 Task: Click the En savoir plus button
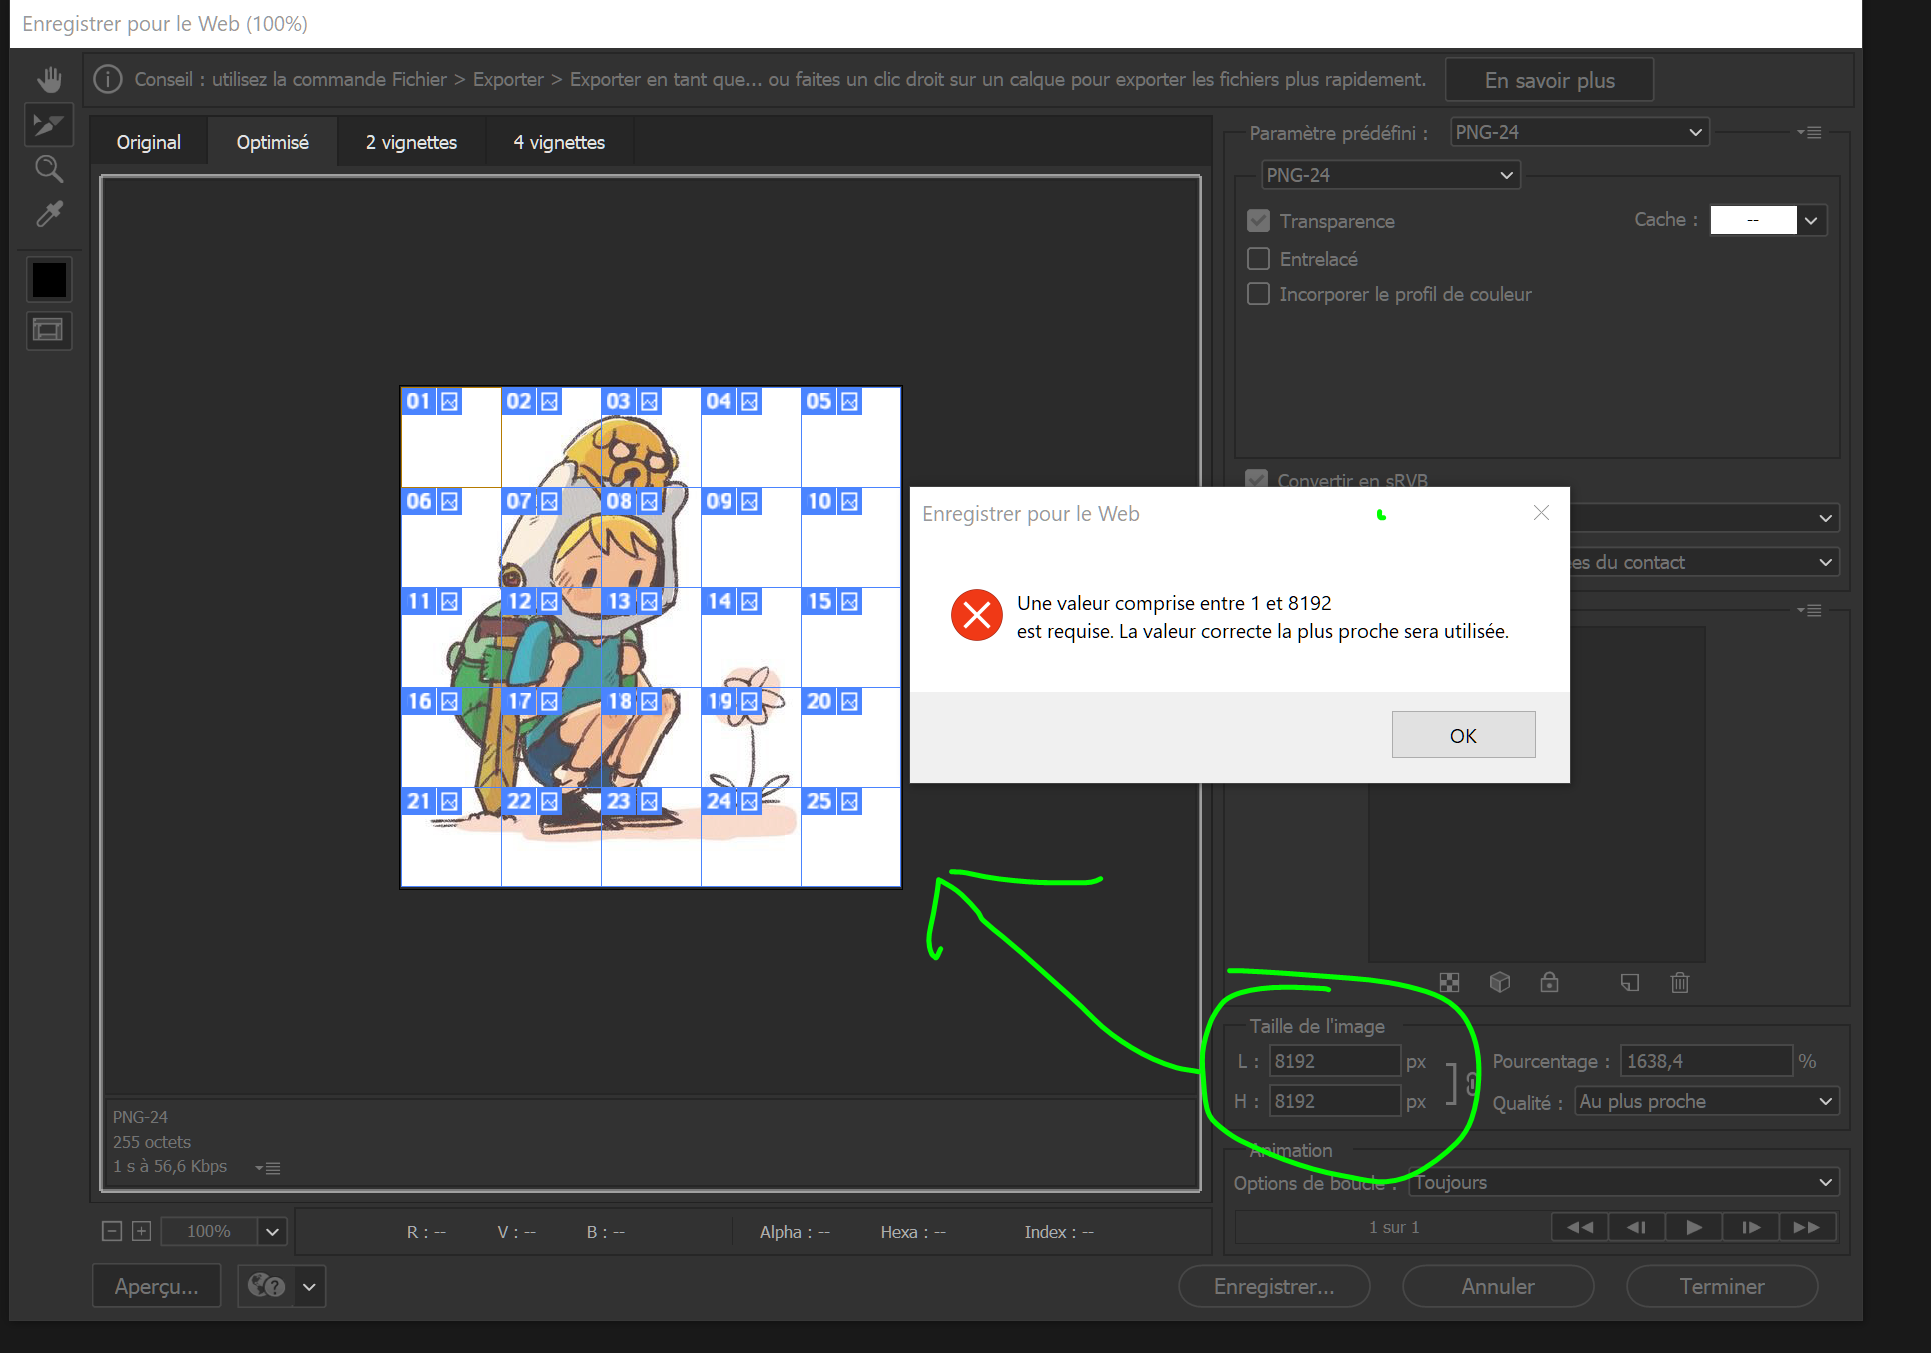coord(1549,79)
